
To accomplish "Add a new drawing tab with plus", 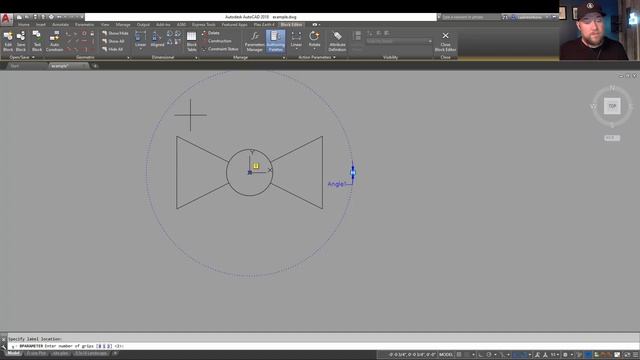I will coord(95,66).
